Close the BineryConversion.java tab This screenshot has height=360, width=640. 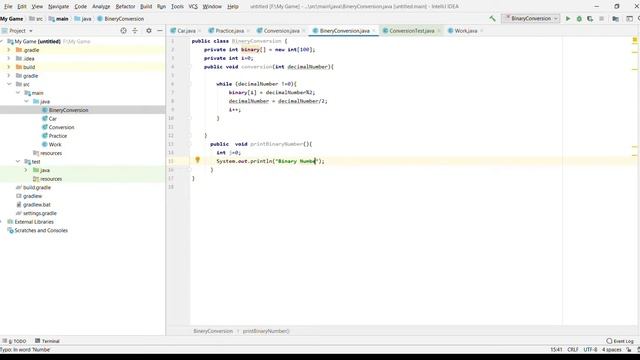(x=373, y=31)
